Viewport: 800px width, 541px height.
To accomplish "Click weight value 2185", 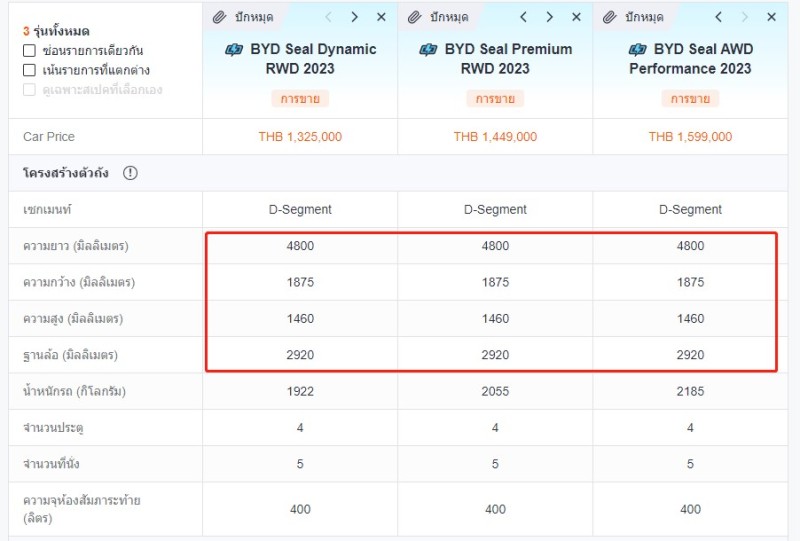I will click(x=690, y=391).
